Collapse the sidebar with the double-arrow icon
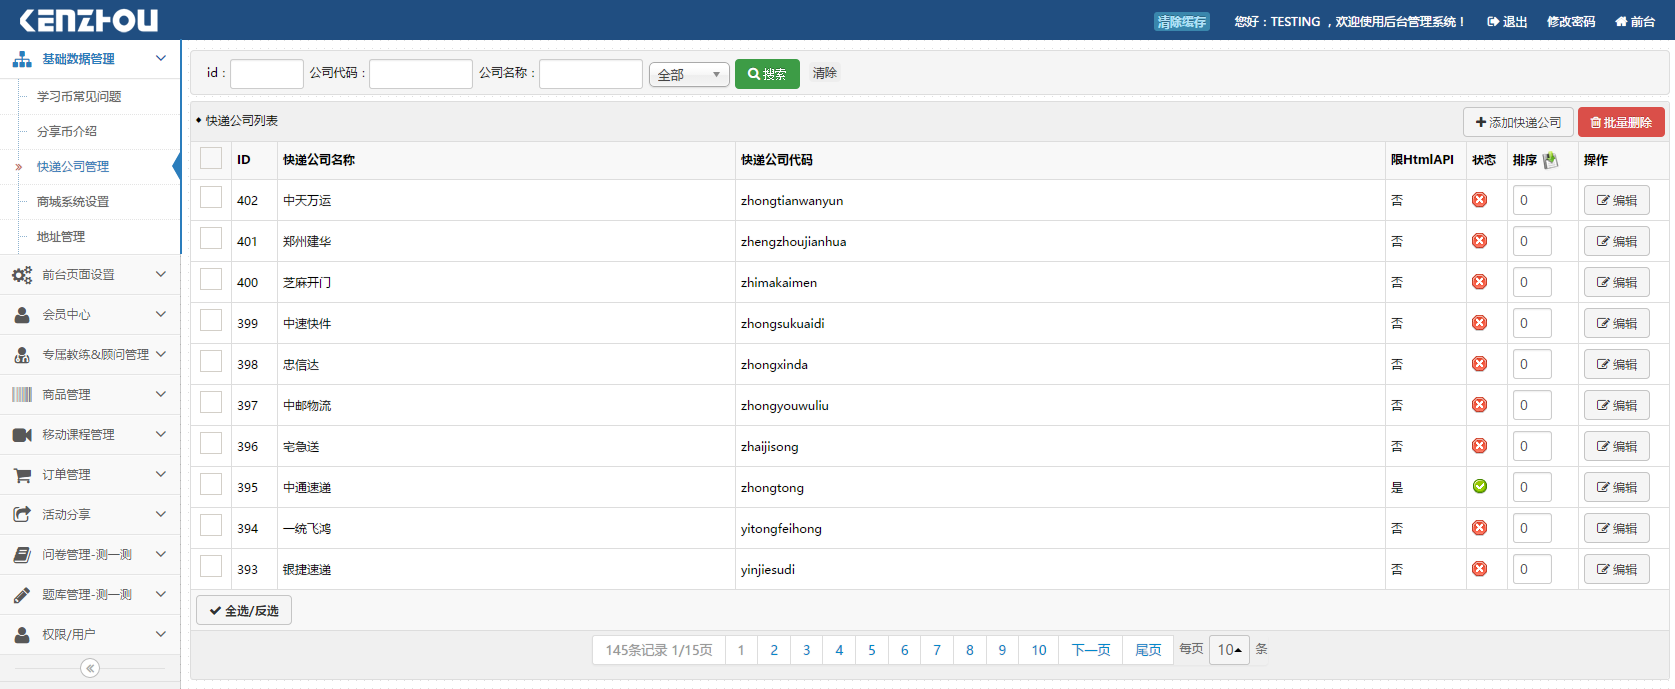 pyautogui.click(x=90, y=668)
